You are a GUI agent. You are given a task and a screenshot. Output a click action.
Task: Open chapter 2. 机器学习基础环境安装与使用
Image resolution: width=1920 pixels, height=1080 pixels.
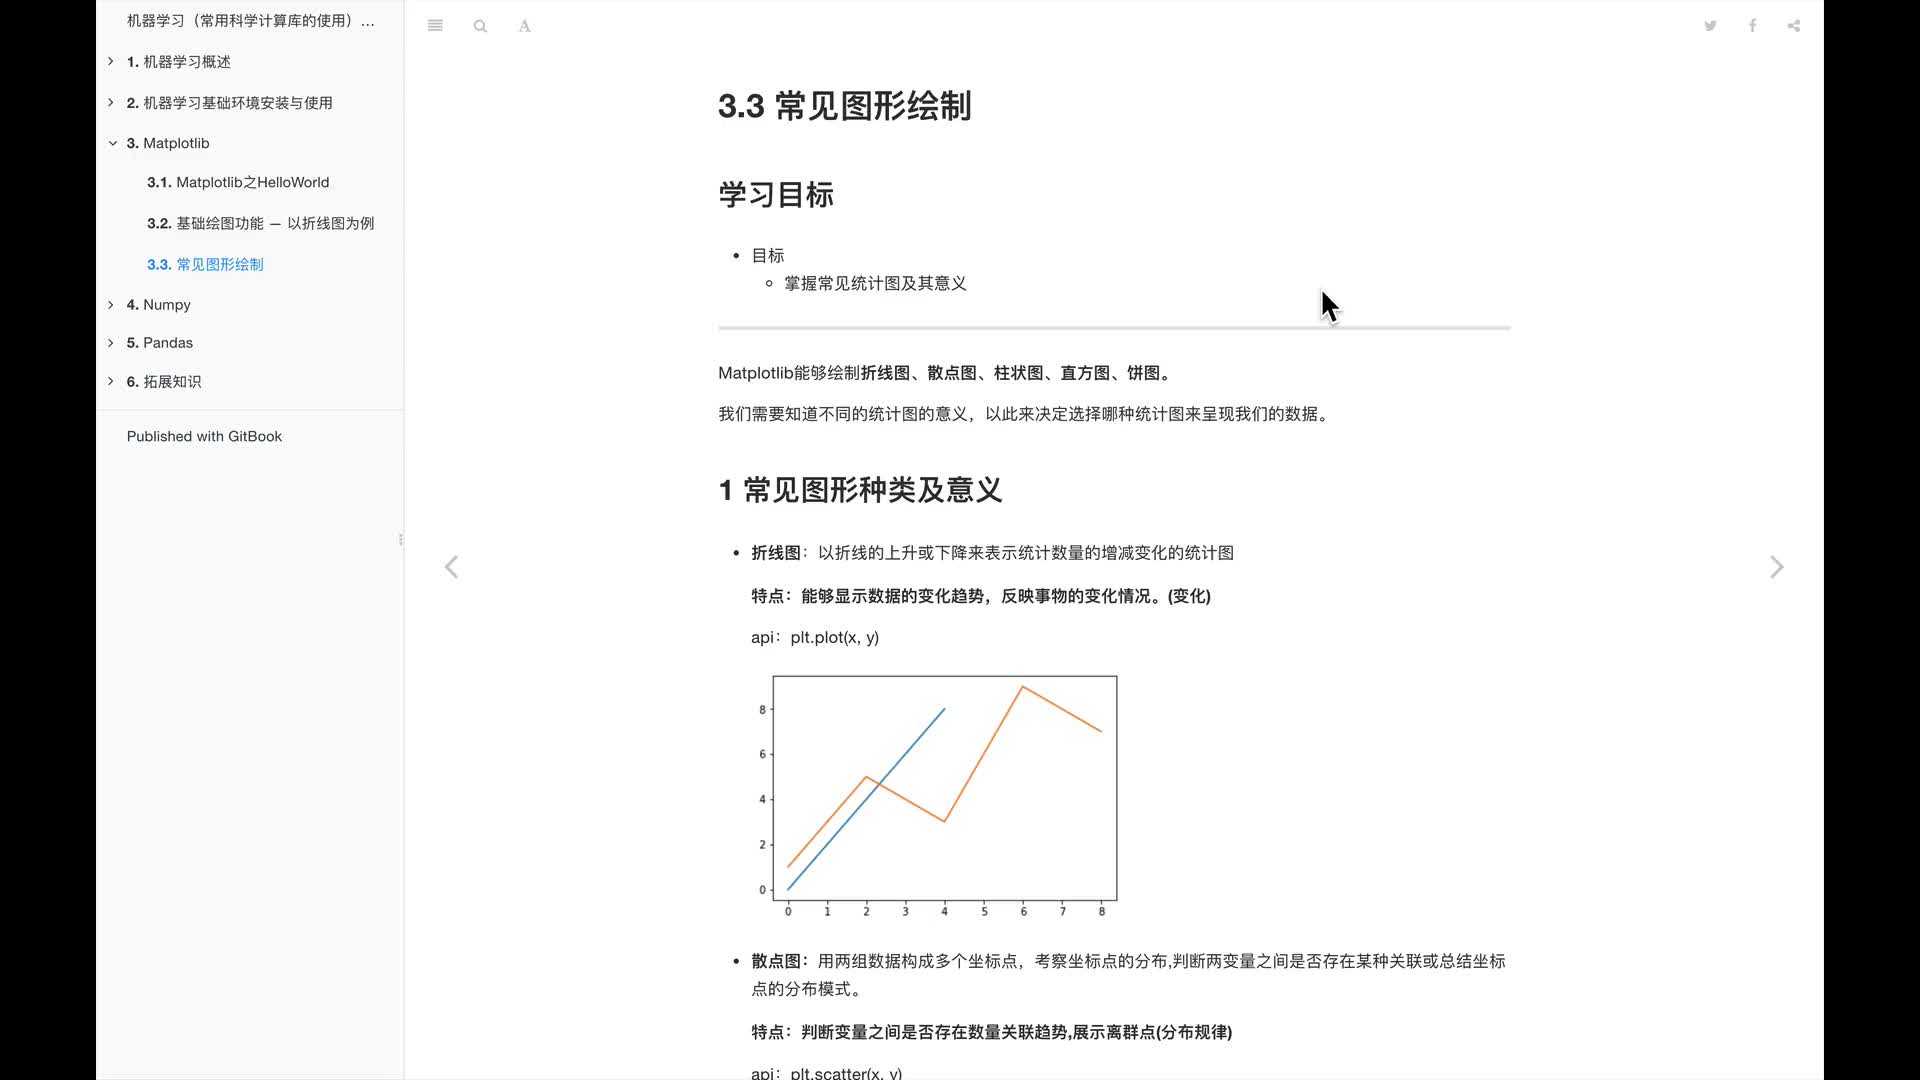[x=229, y=103]
